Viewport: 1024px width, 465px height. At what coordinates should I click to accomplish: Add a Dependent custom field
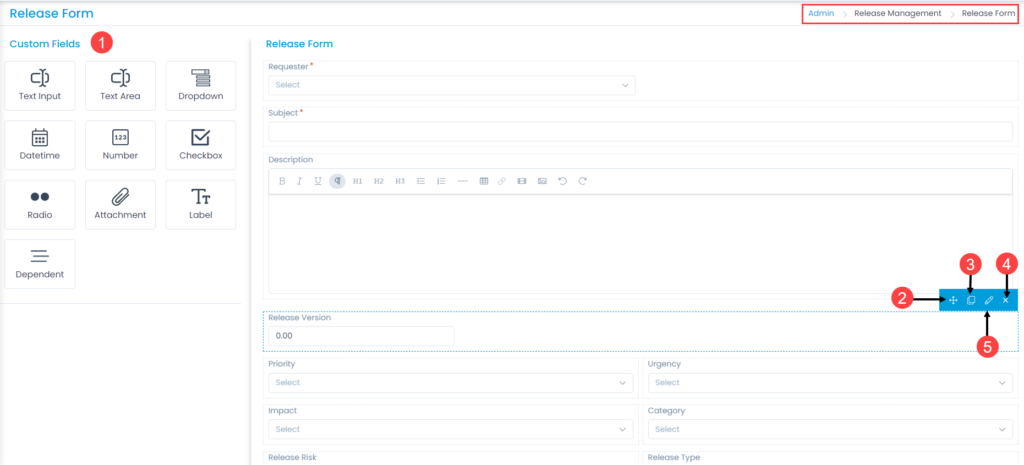pos(40,264)
